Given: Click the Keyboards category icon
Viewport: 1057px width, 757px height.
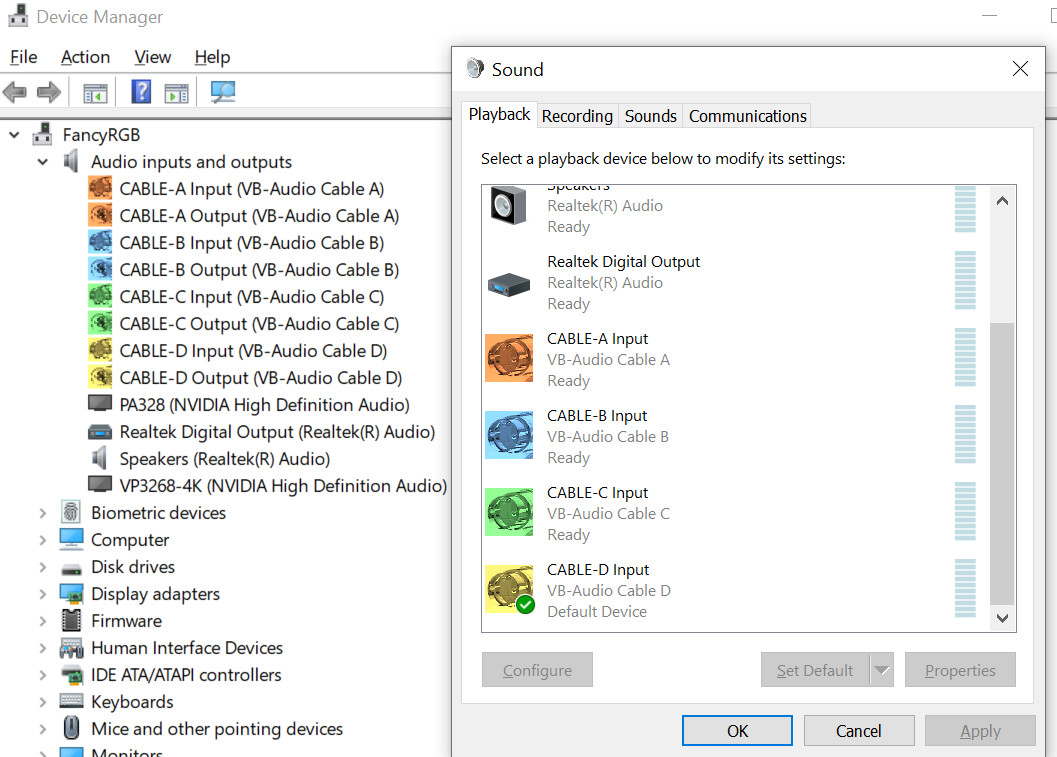Looking at the screenshot, I should pos(71,701).
